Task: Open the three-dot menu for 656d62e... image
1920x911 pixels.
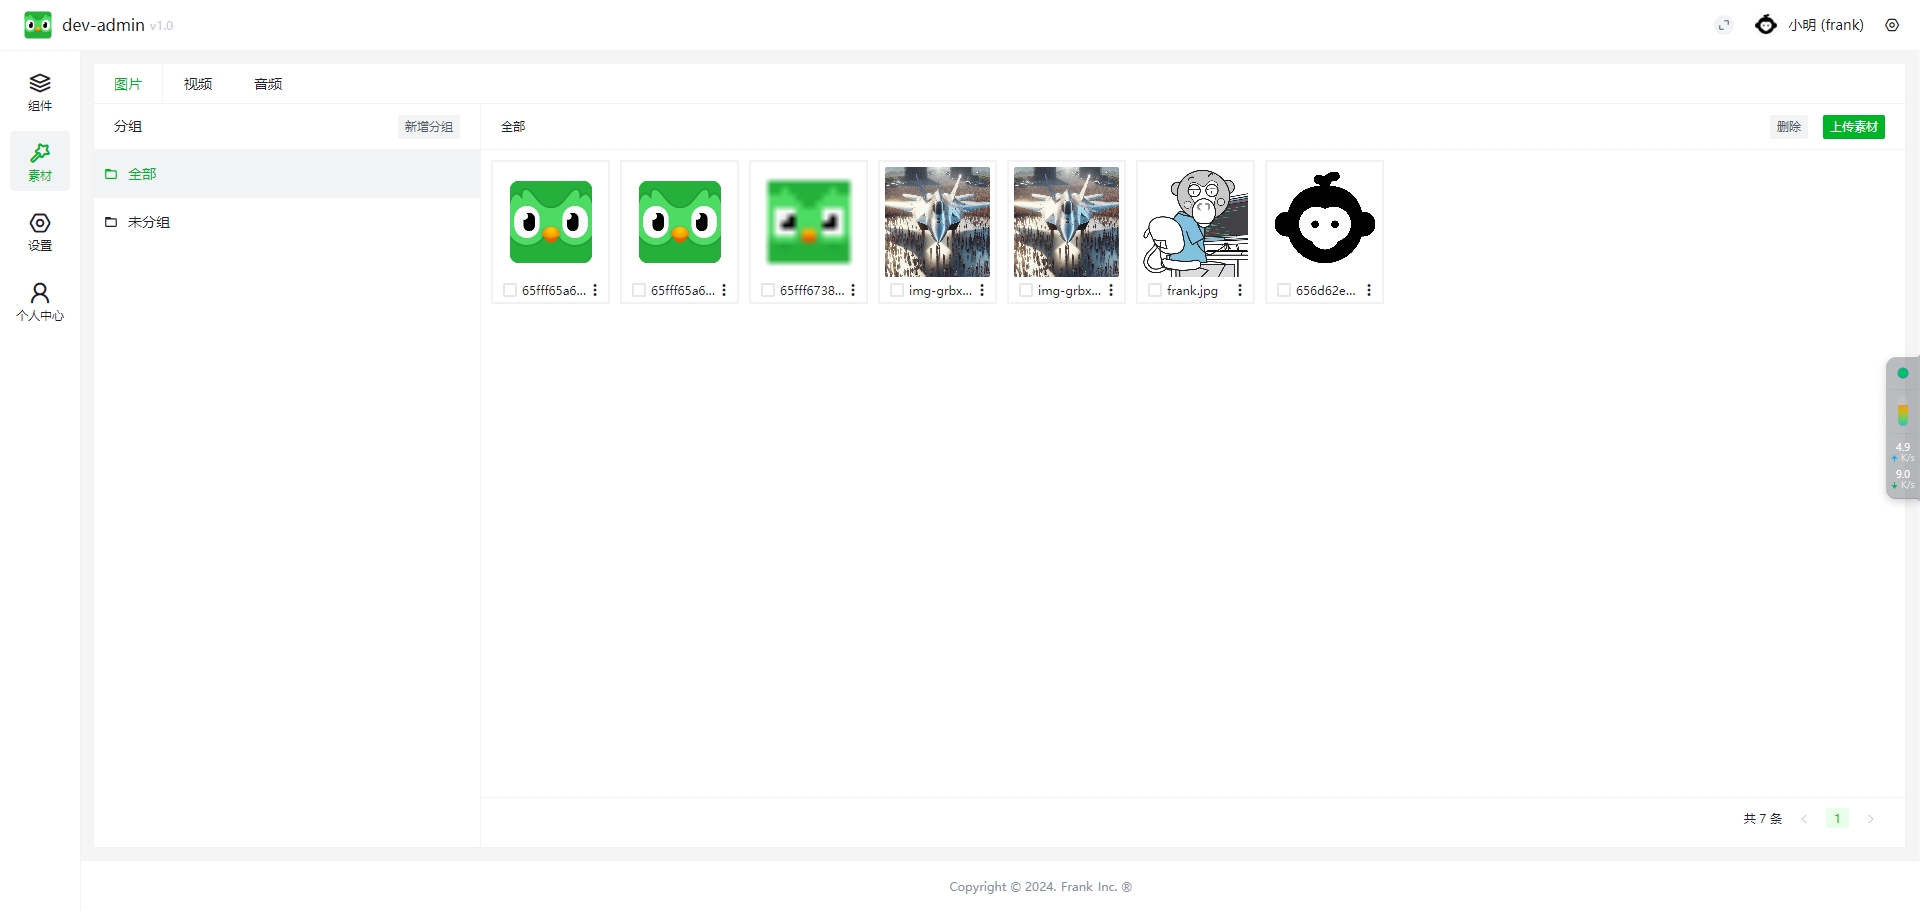Action: tap(1369, 290)
